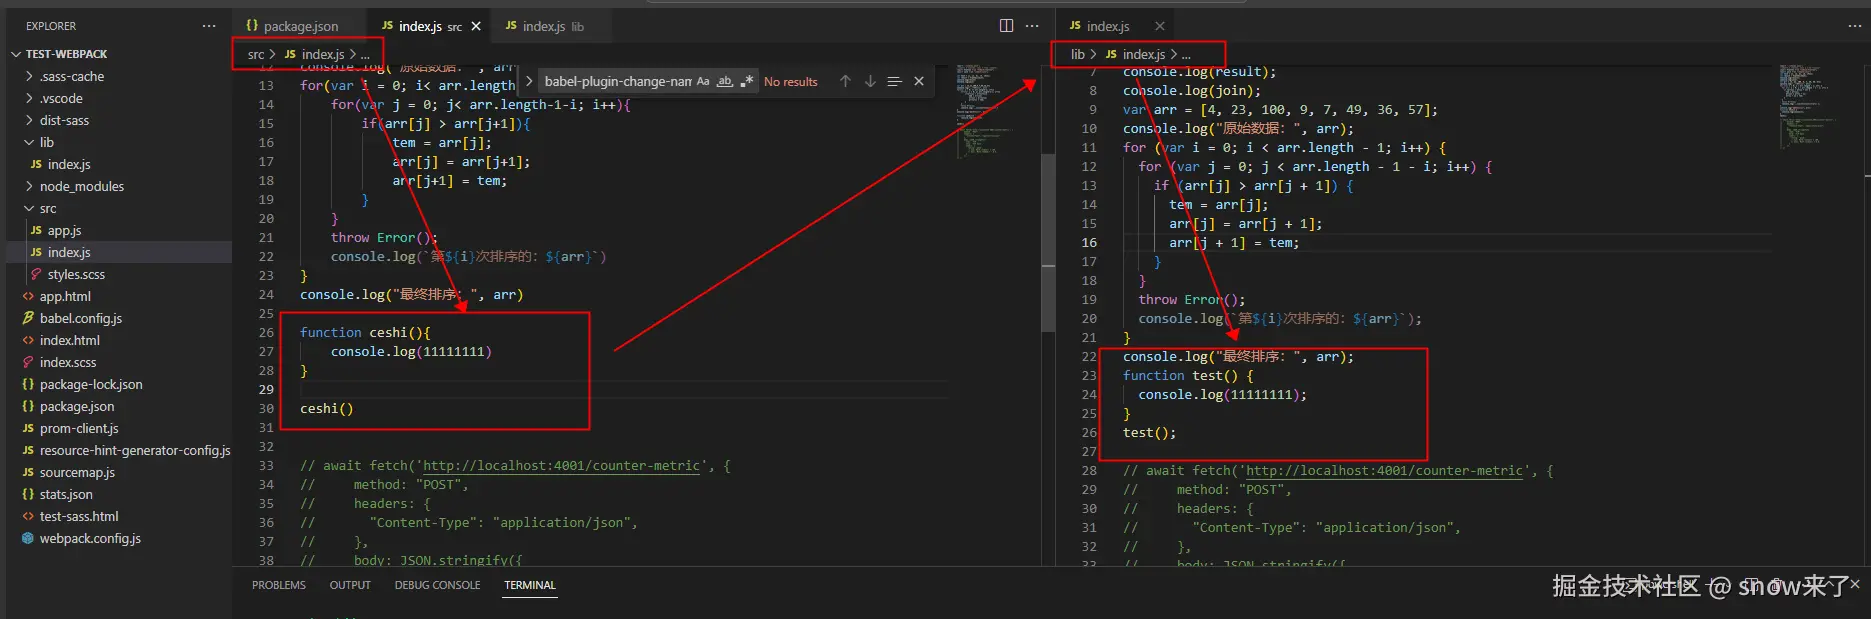This screenshot has width=1871, height=619.
Task: Close the index.js src tab
Action: click(476, 26)
